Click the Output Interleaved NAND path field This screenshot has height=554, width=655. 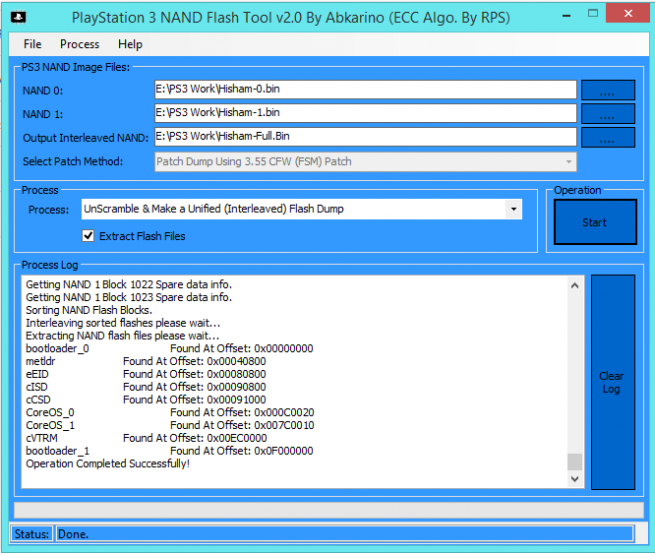[x=365, y=136]
